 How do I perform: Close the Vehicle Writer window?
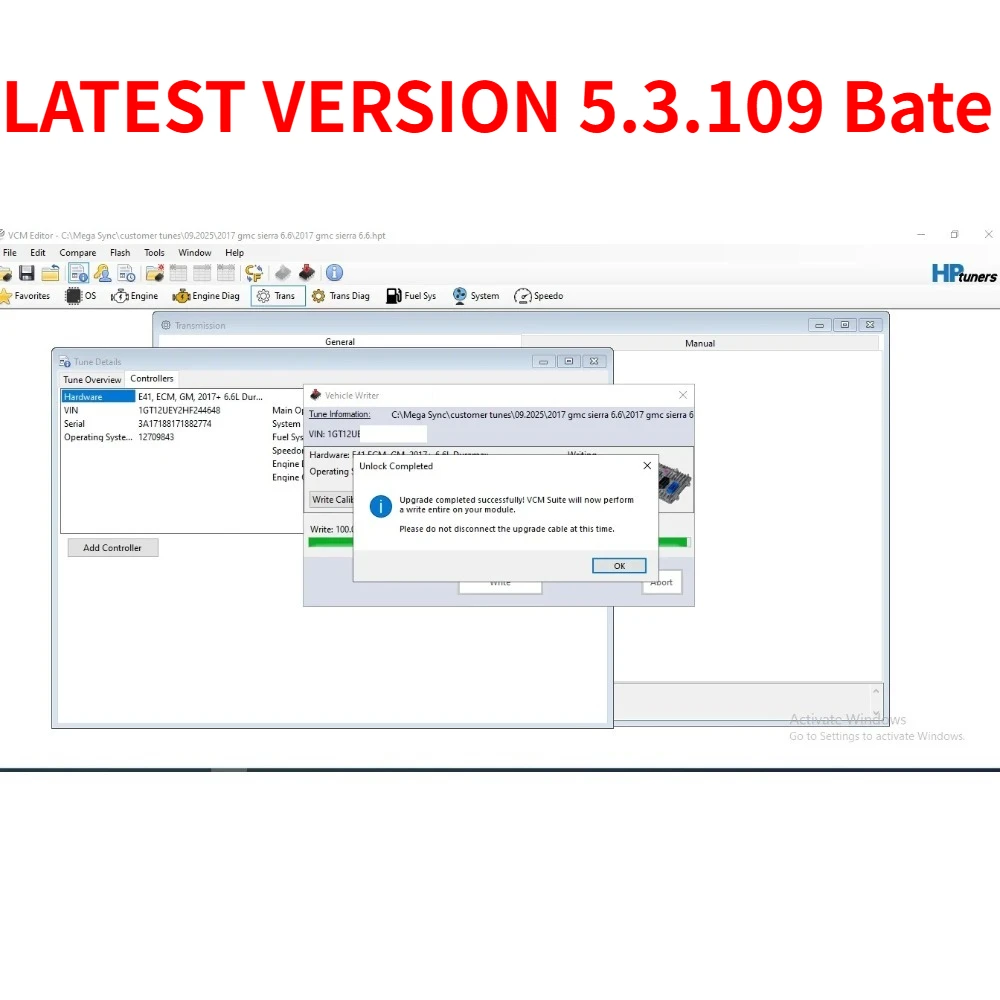pyautogui.click(x=683, y=395)
